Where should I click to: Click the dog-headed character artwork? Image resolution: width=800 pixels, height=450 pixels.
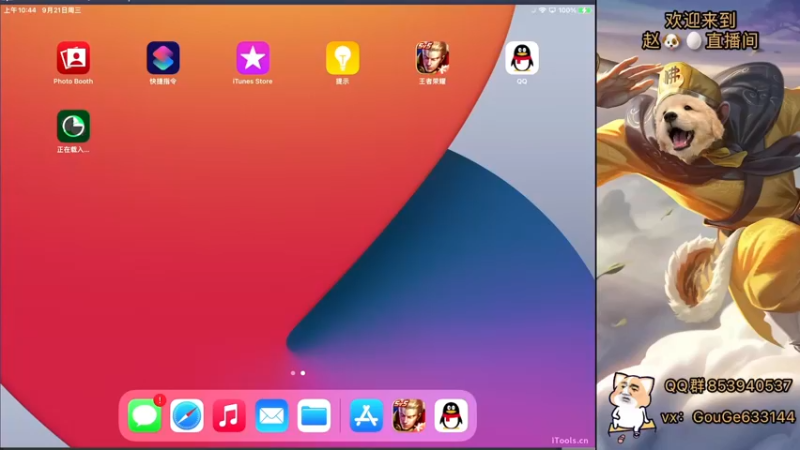click(699, 204)
